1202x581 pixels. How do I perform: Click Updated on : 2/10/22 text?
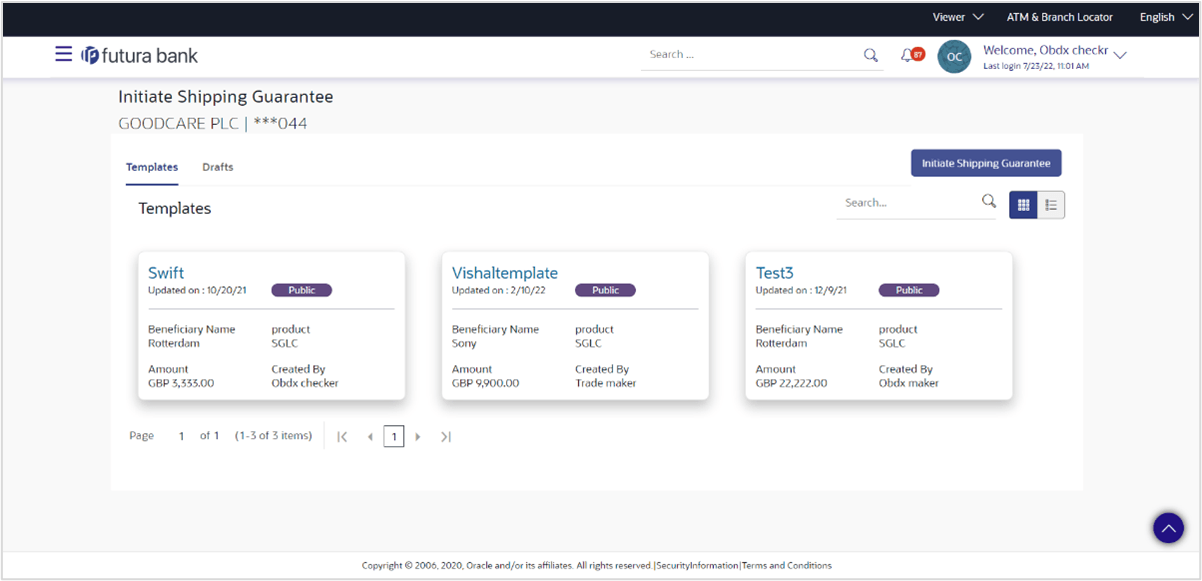(498, 290)
